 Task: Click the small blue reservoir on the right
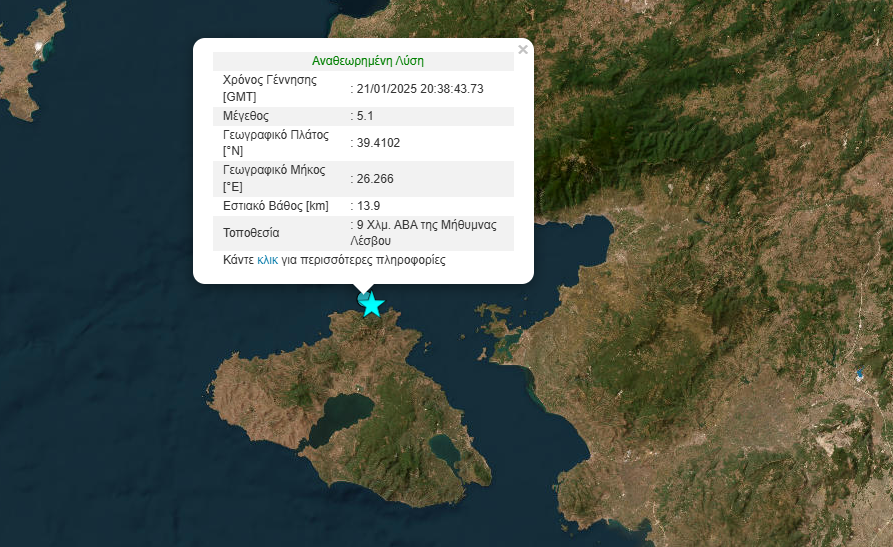click(x=858, y=376)
